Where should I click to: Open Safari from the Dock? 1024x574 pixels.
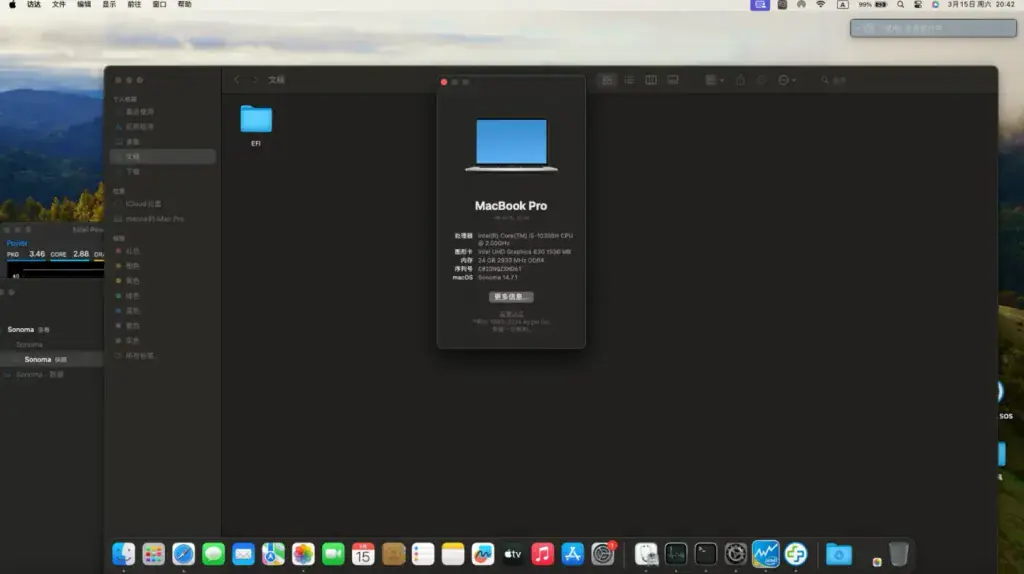click(x=184, y=554)
